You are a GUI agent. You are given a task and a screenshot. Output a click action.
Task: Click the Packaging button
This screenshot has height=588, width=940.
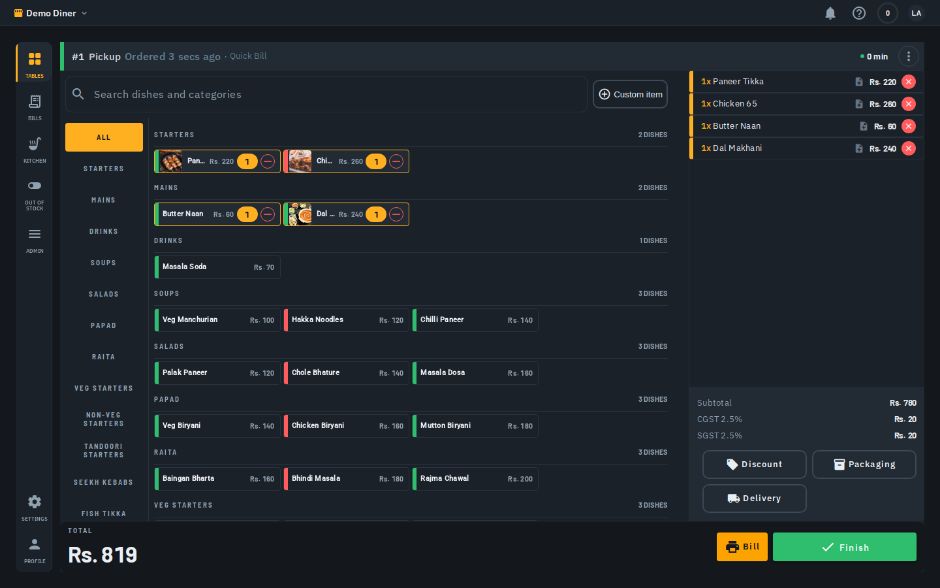[864, 464]
